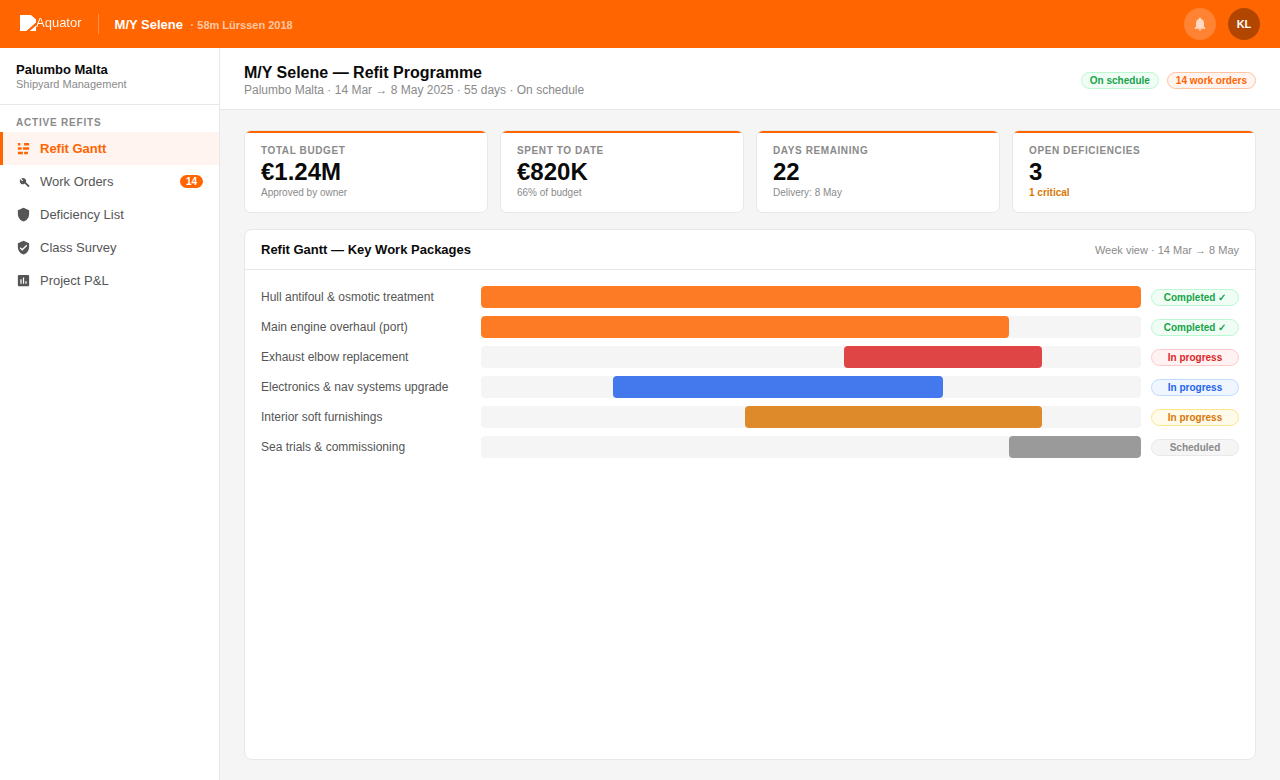The height and width of the screenshot is (780, 1280).
Task: Open the Total Budget card
Action: (366, 171)
